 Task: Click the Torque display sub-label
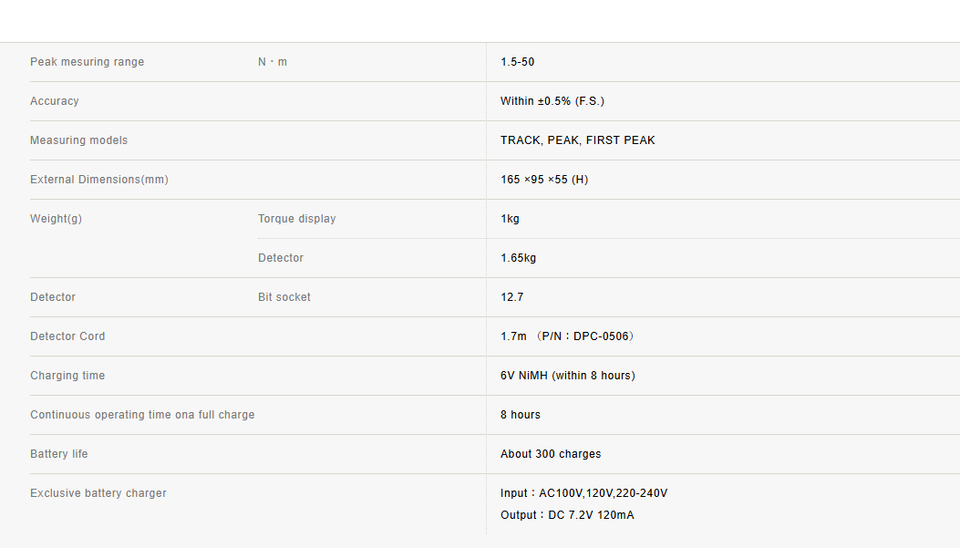(x=297, y=219)
